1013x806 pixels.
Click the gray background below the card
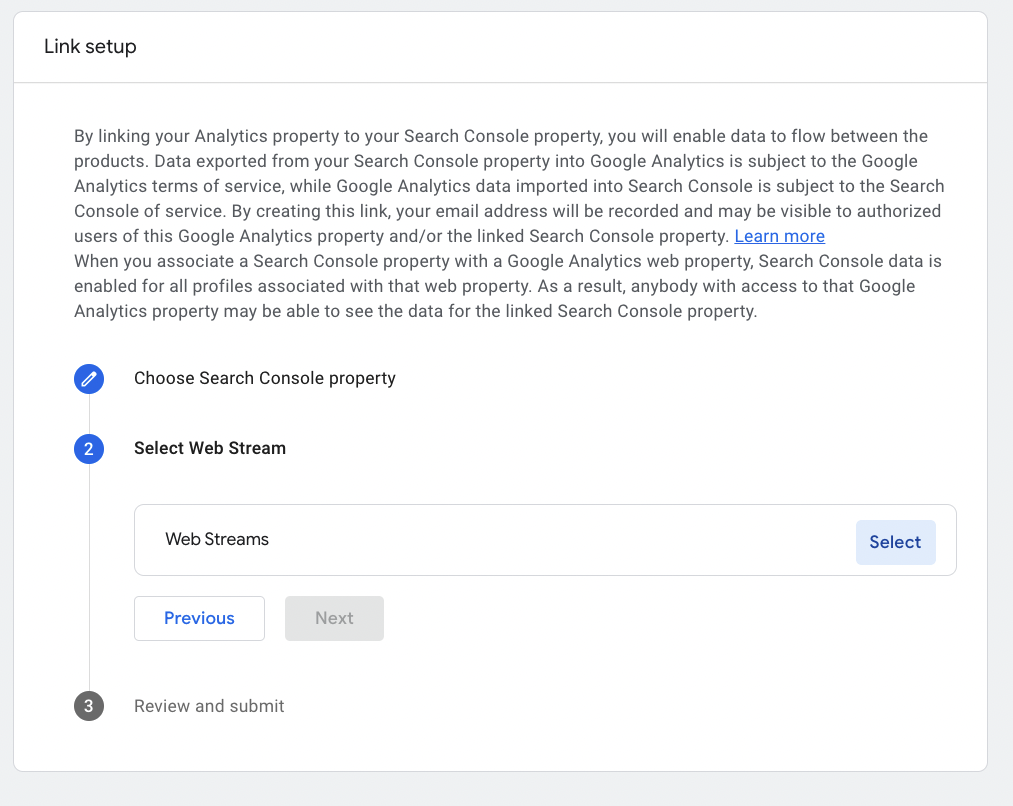[500, 790]
